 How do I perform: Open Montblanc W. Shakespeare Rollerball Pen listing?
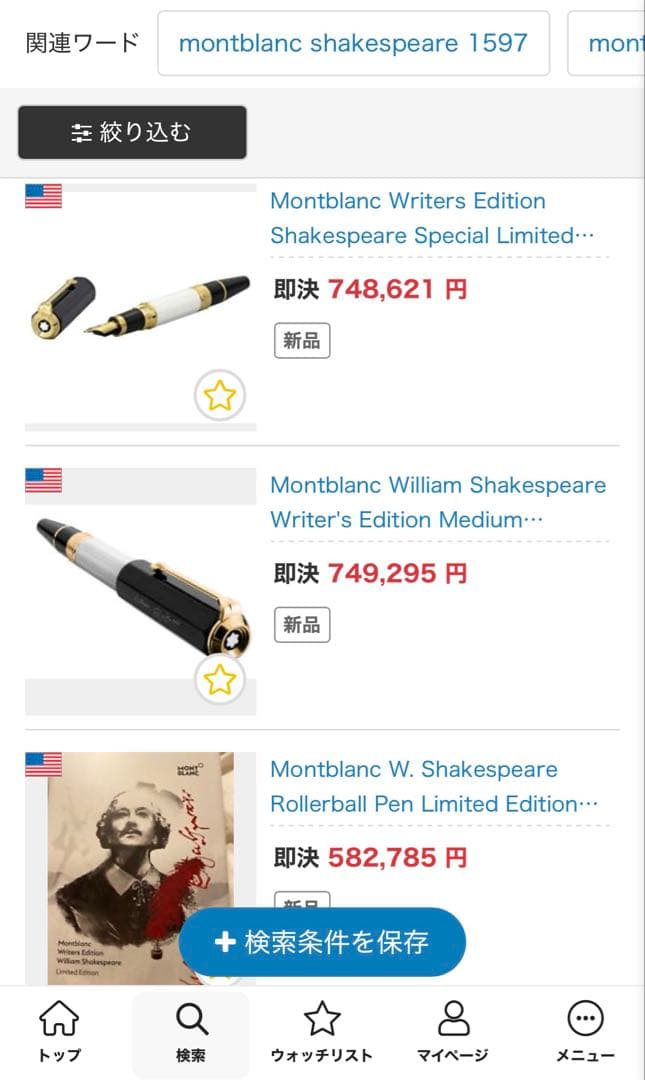tap(425, 786)
